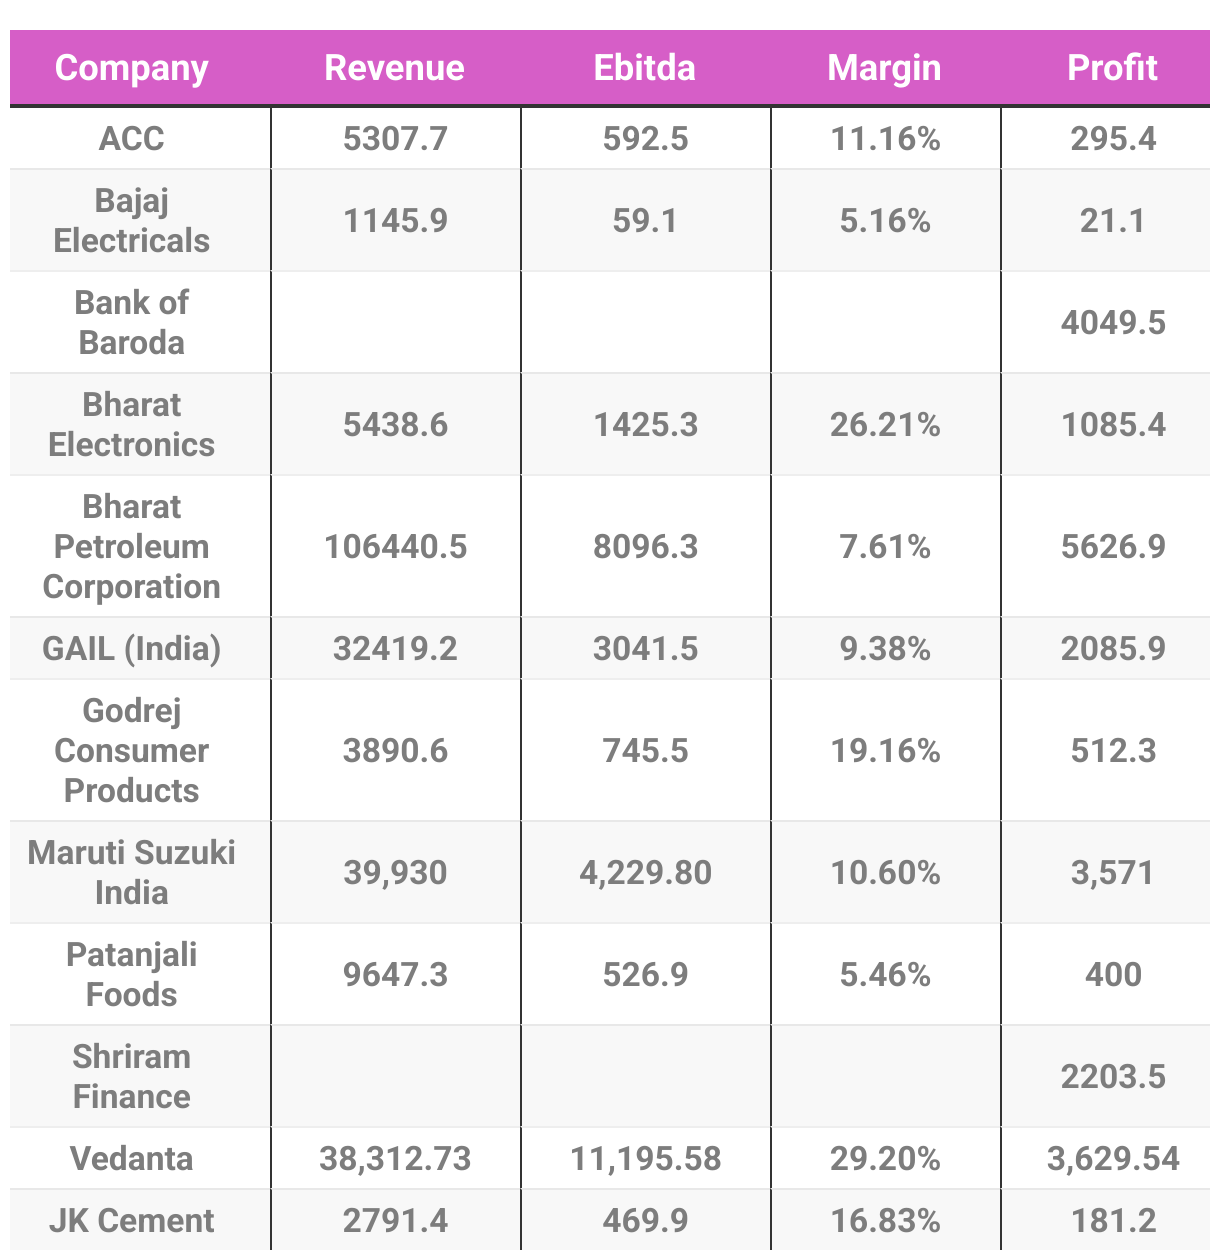Screen dimensions: 1220x1260
Task: Click the Ebitda column header
Action: tap(645, 68)
